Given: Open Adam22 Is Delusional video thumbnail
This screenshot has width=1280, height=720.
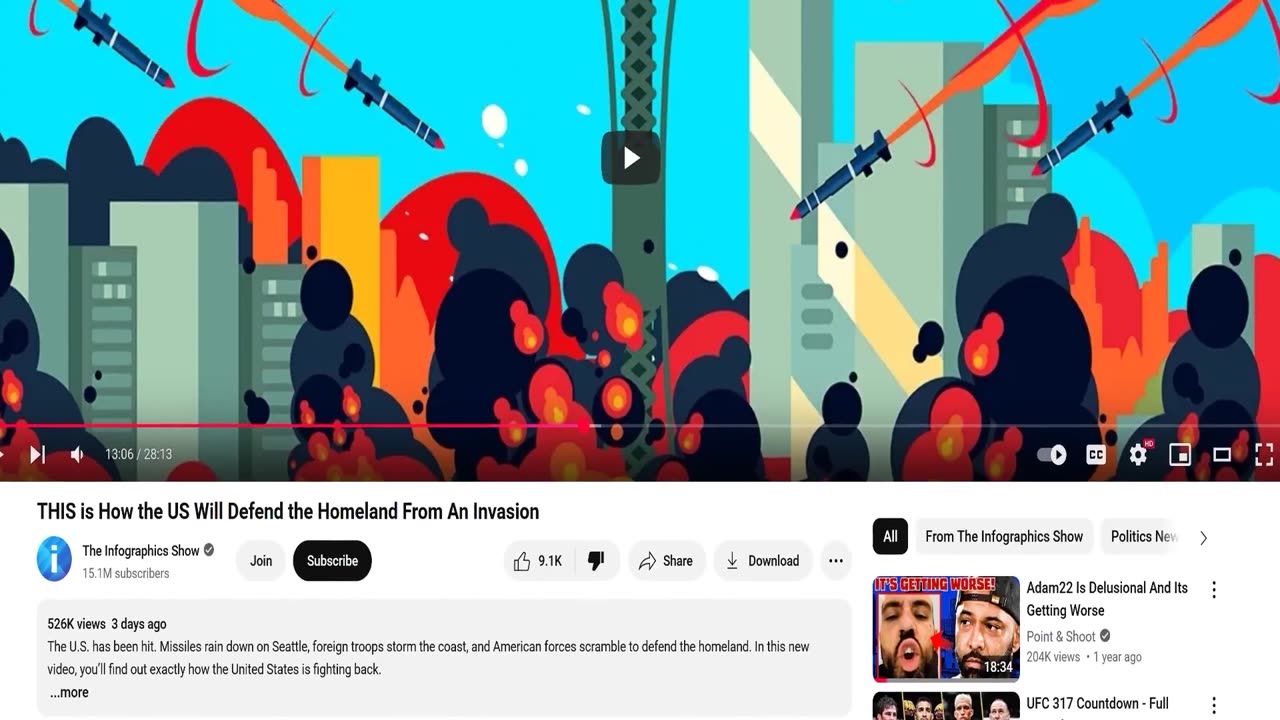Looking at the screenshot, I should 946,629.
